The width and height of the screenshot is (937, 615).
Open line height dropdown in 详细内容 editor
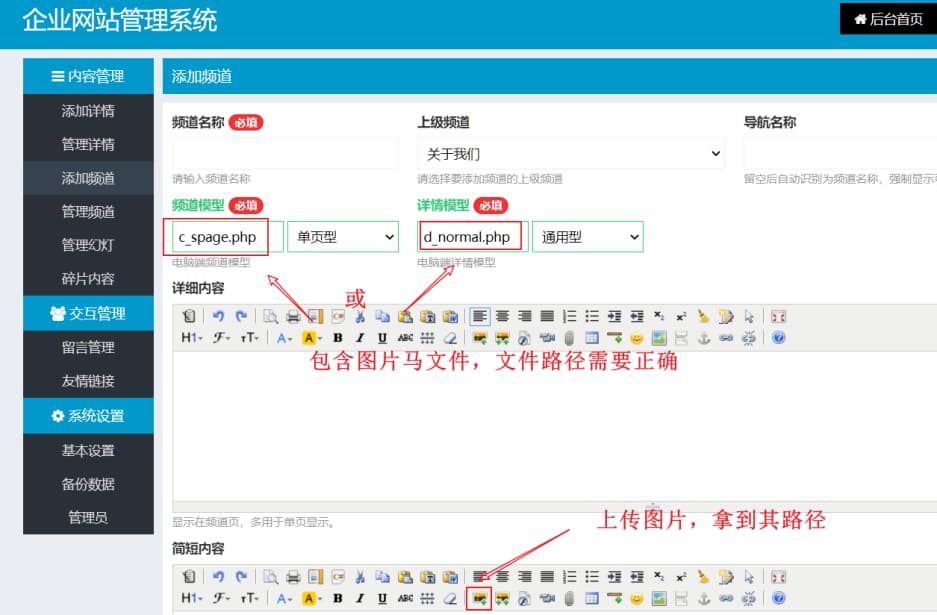[x=427, y=338]
